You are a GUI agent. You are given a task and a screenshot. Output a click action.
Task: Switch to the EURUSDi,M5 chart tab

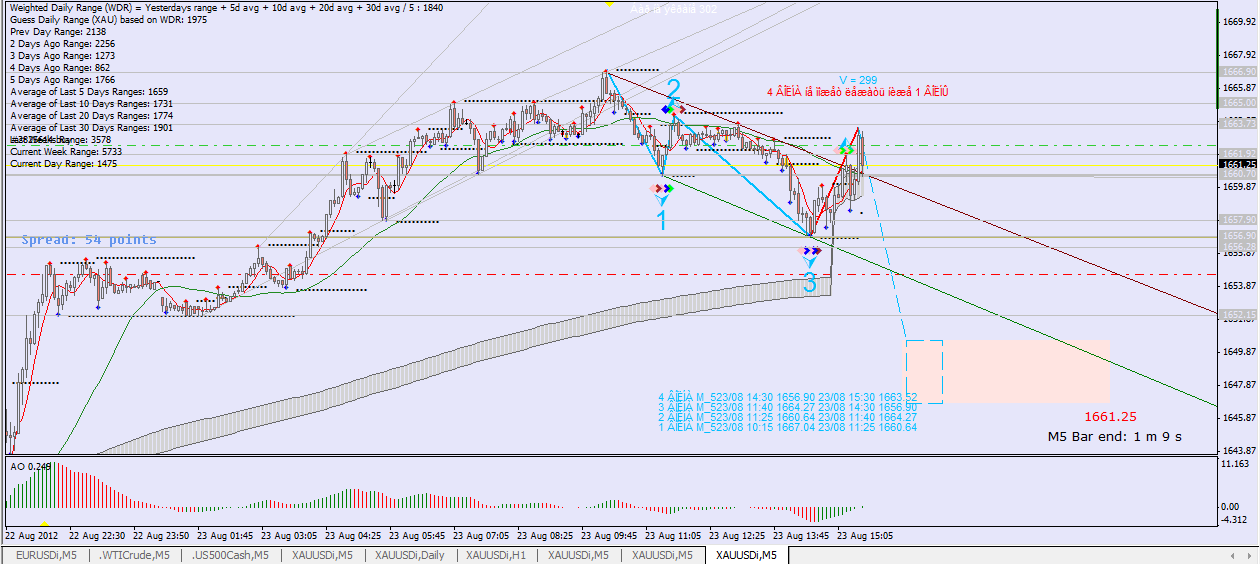coord(45,555)
